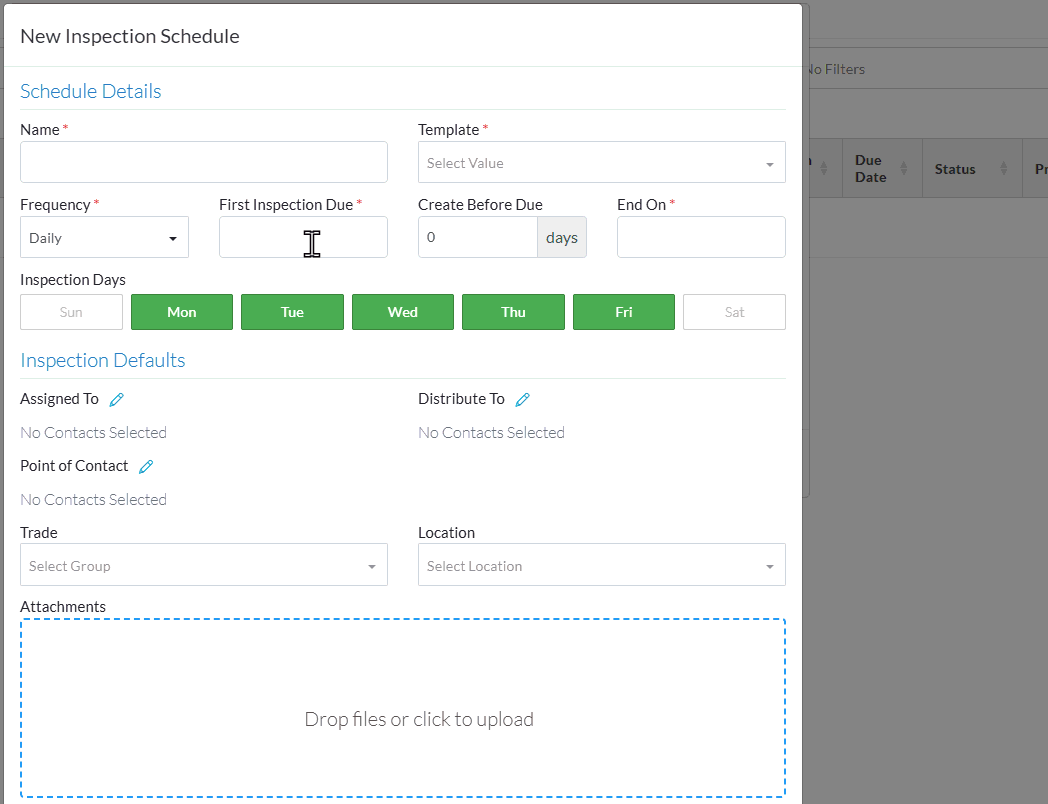Viewport: 1048px width, 804px height.
Task: Click the Attachments label
Action: (63, 607)
